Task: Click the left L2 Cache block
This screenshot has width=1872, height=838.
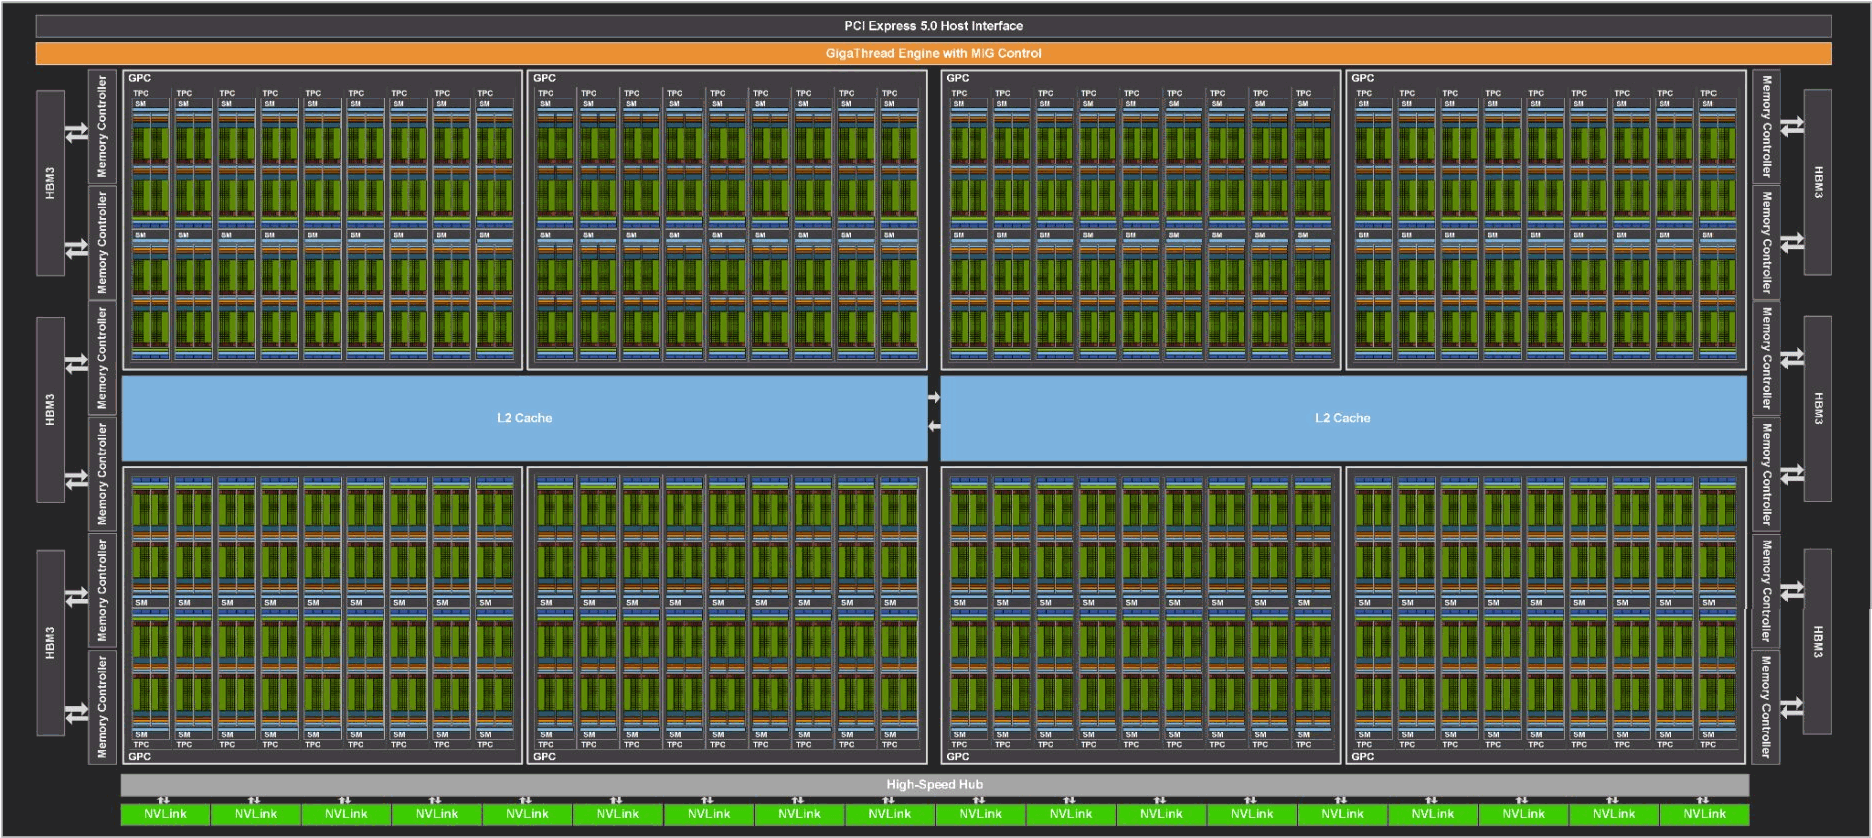Action: [x=524, y=418]
